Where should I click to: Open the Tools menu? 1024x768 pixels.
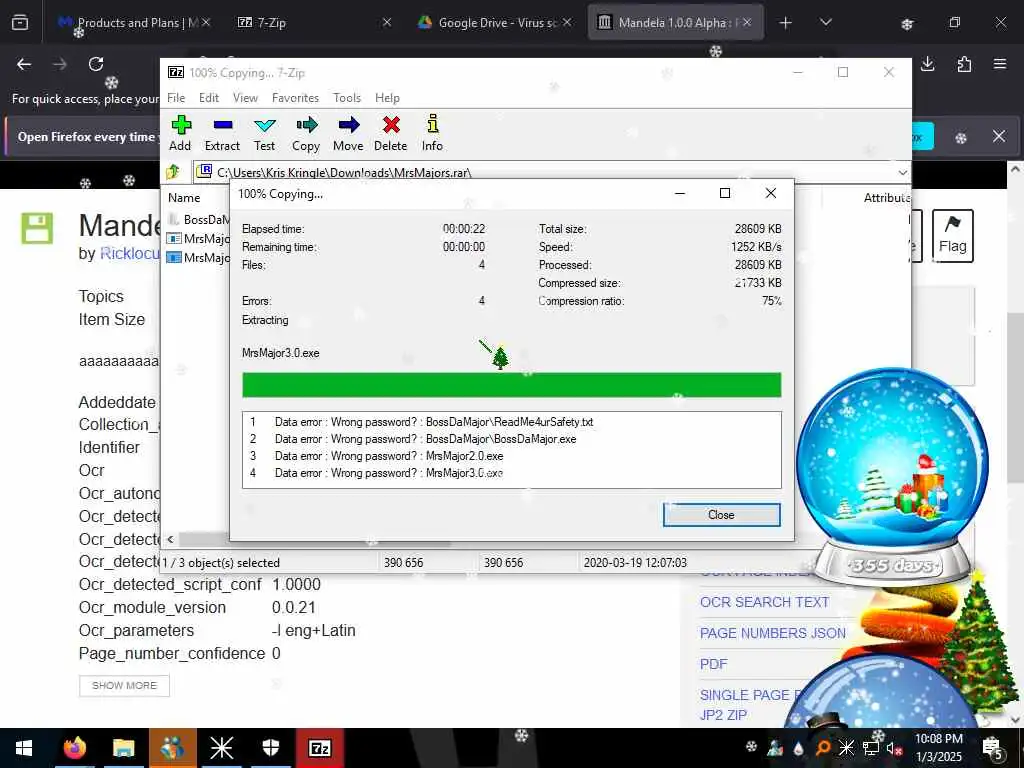point(347,98)
